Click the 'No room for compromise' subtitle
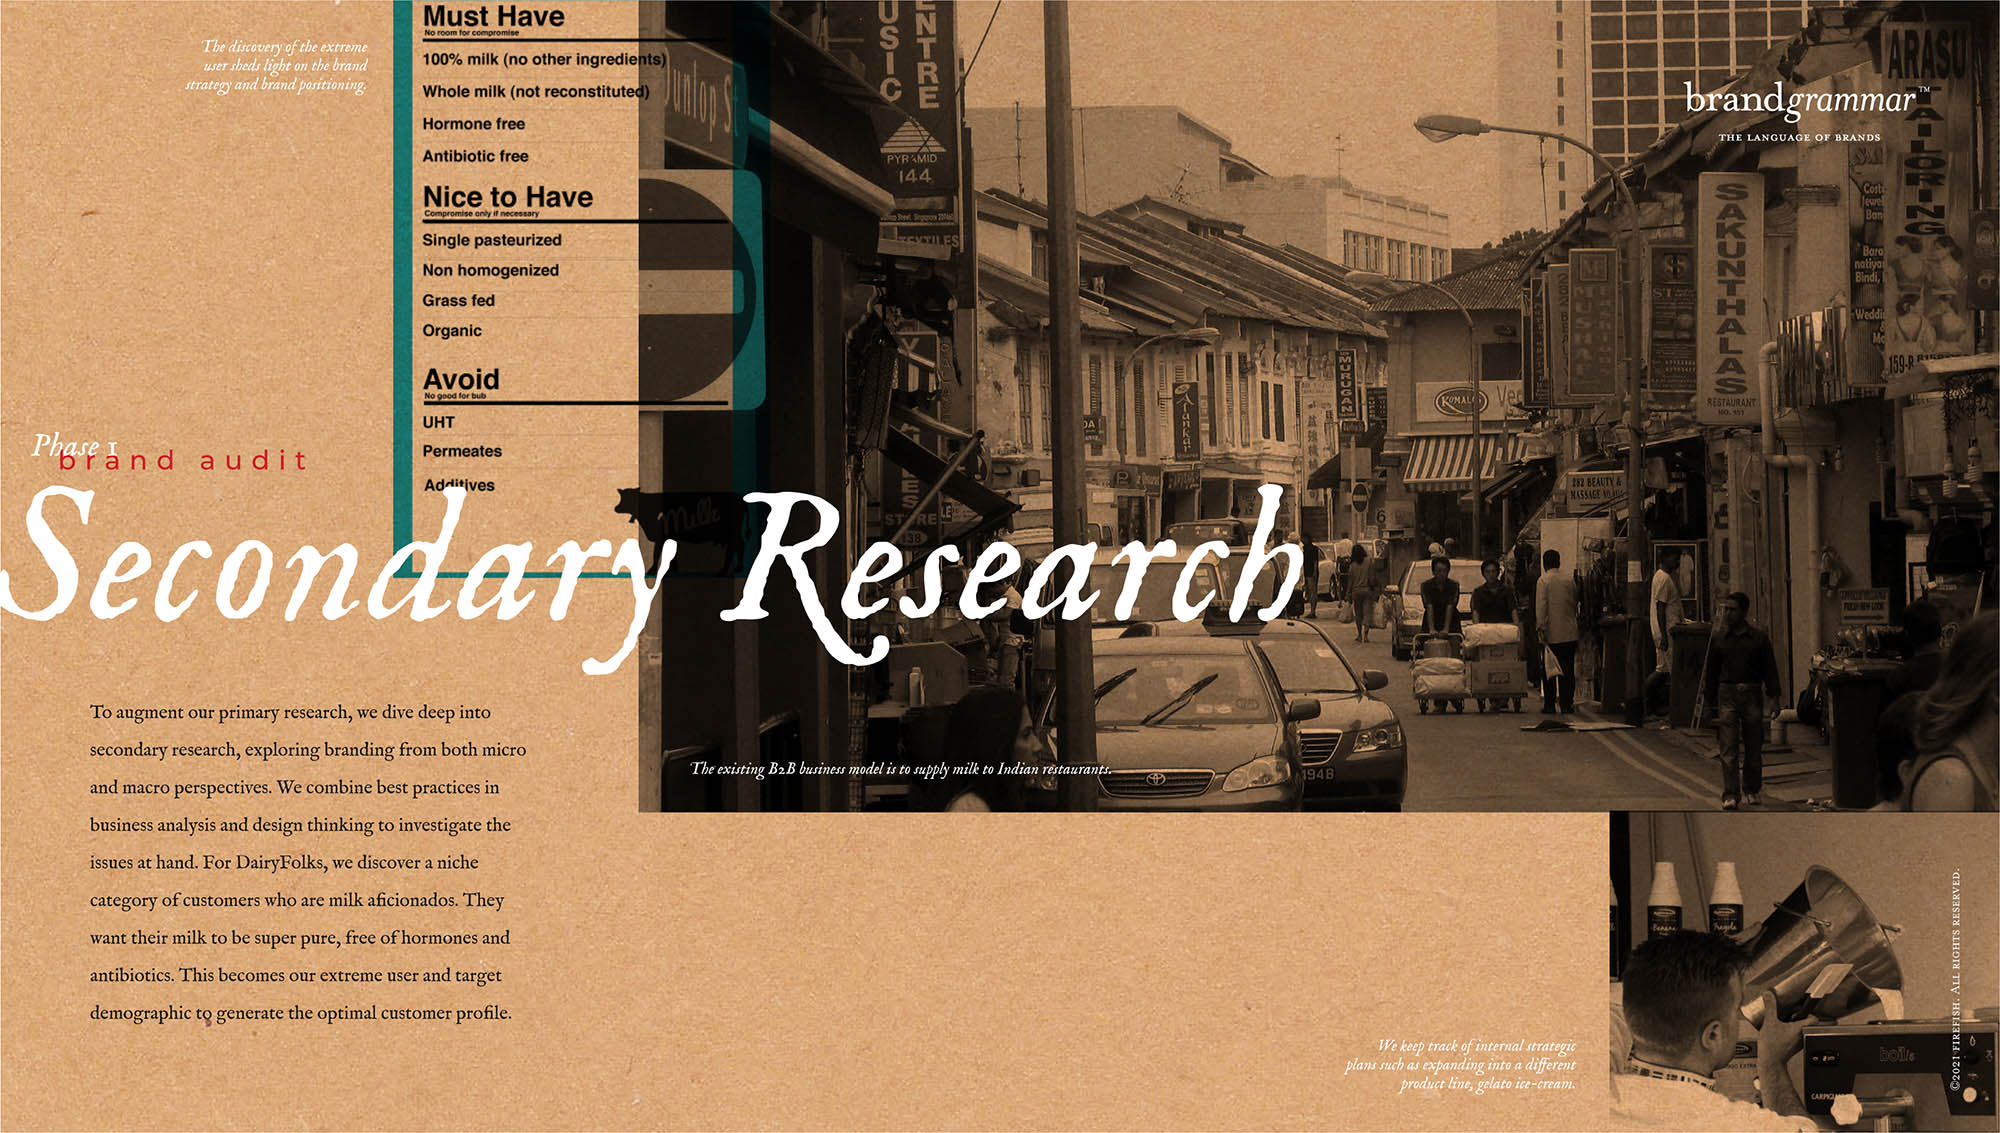Viewport: 2000px width, 1133px height. pyautogui.click(x=471, y=33)
